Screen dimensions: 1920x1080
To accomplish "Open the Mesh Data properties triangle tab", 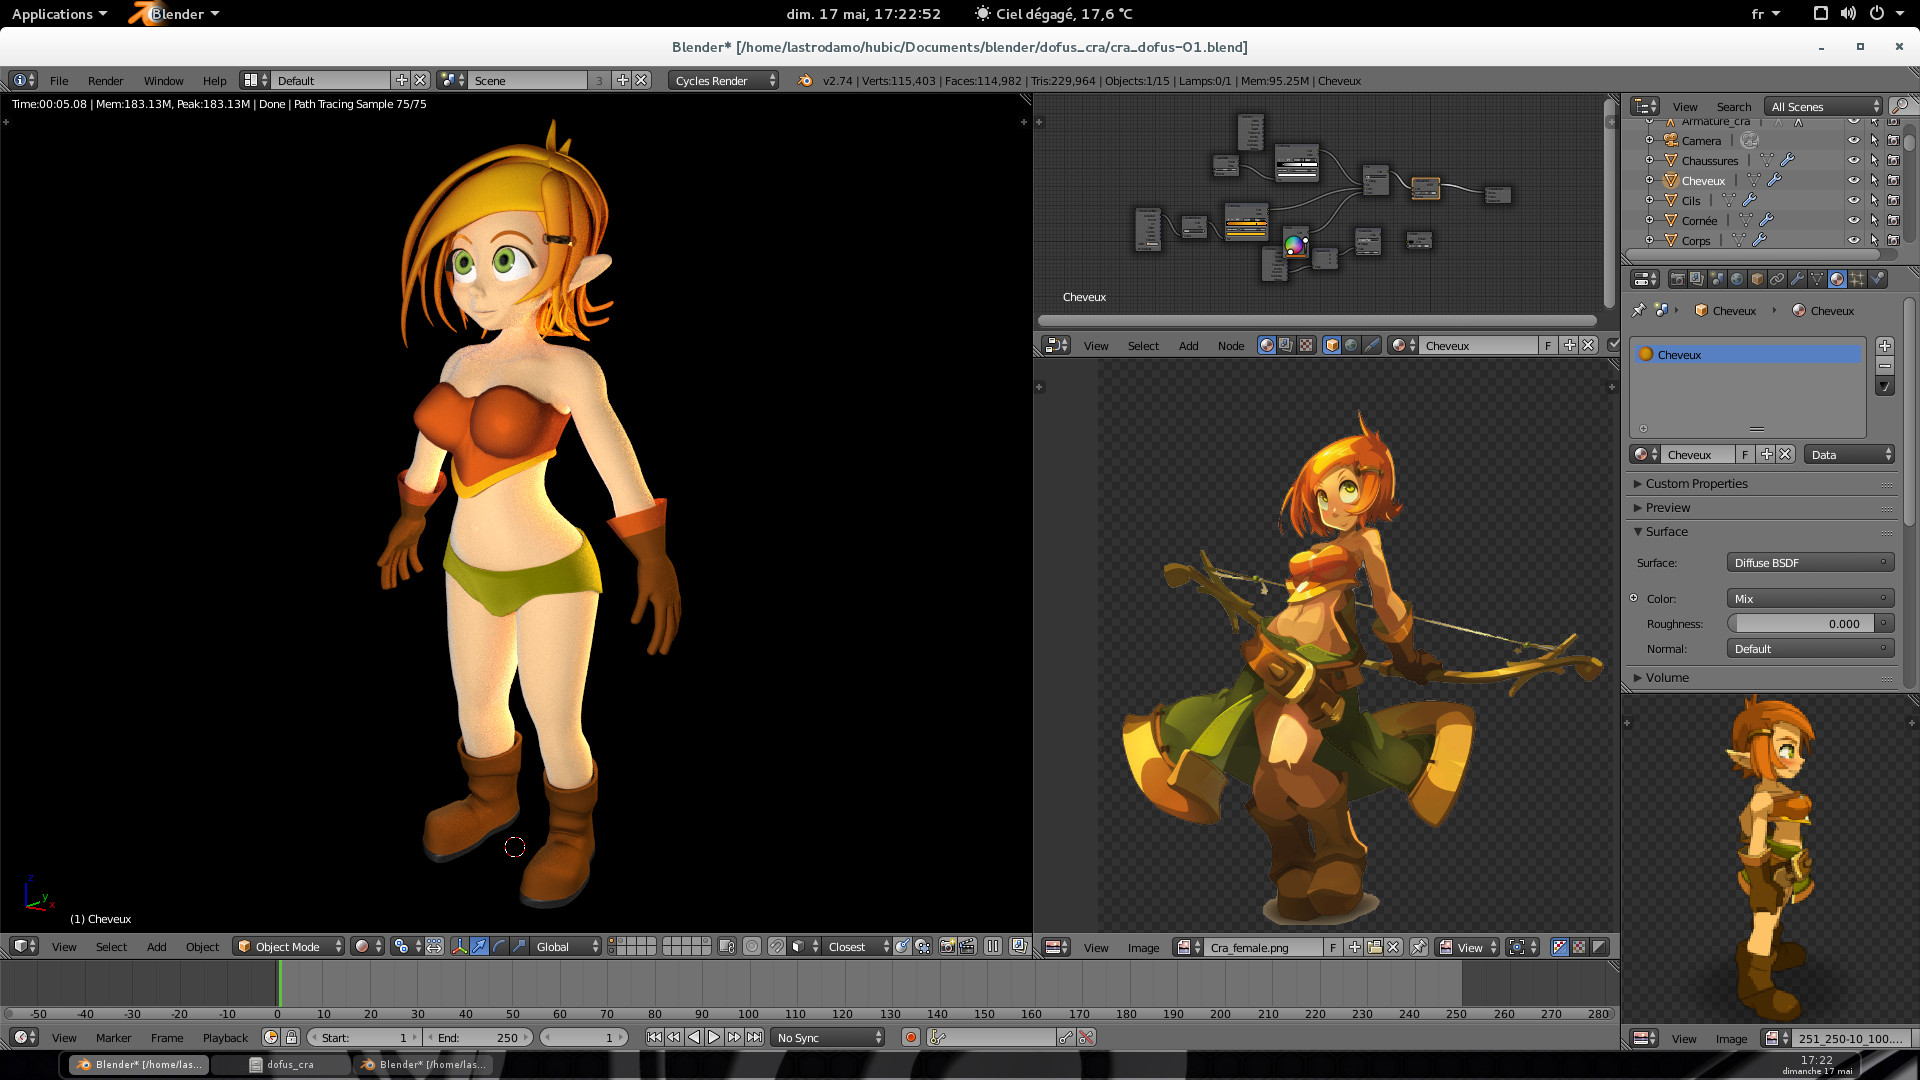I will click(x=1817, y=279).
